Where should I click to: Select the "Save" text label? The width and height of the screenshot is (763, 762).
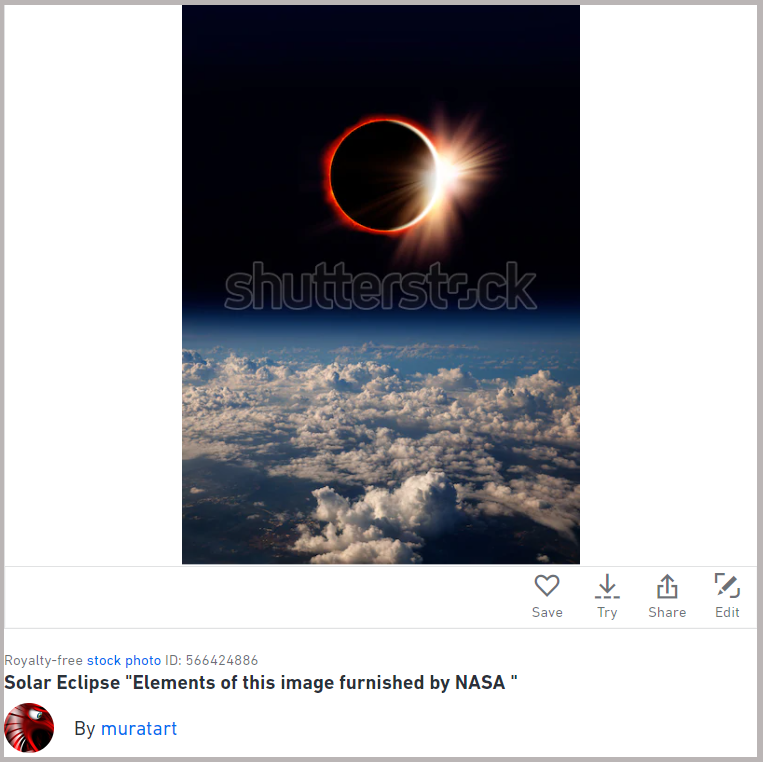tap(547, 612)
